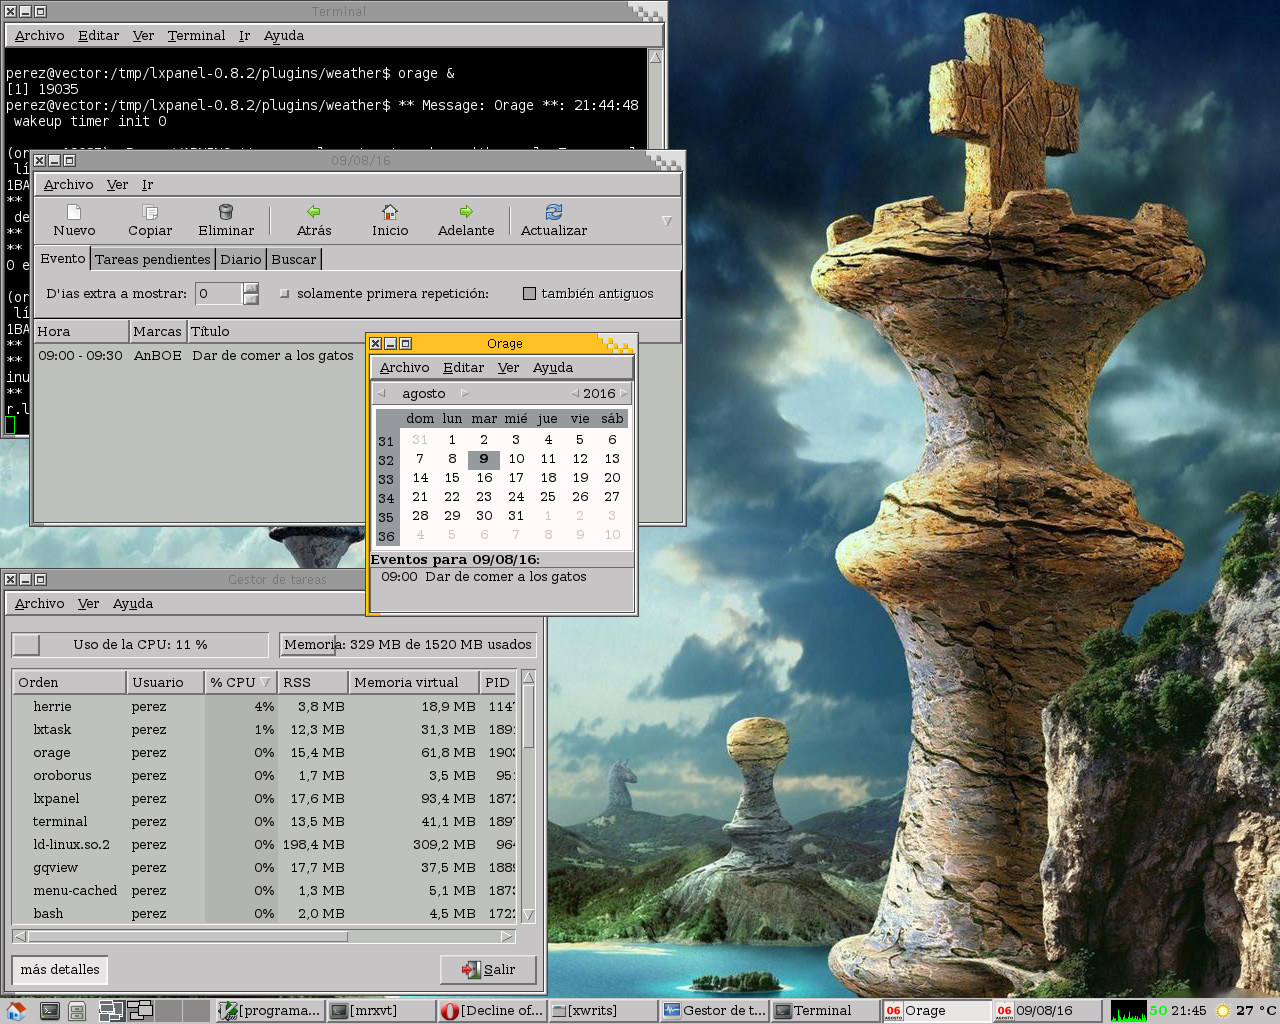Click the % CPU column sort arrow
The height and width of the screenshot is (1024, 1280).
click(265, 682)
